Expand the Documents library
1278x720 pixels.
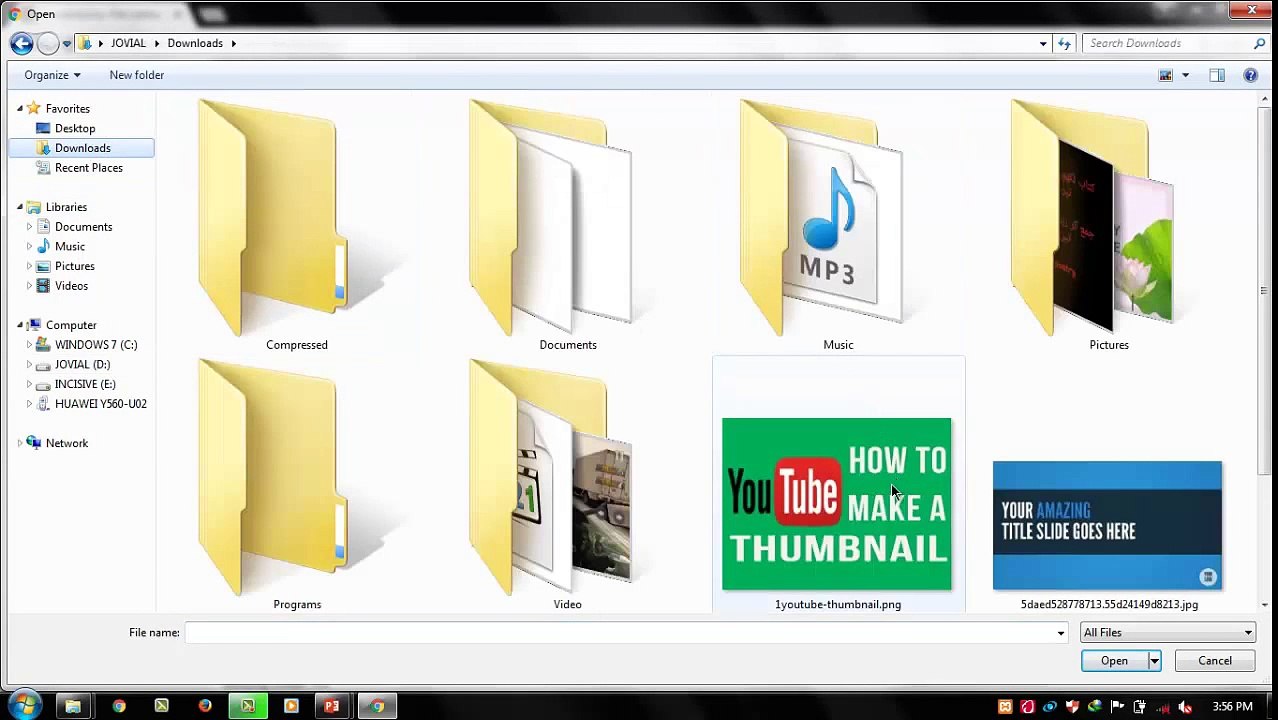pos(29,227)
